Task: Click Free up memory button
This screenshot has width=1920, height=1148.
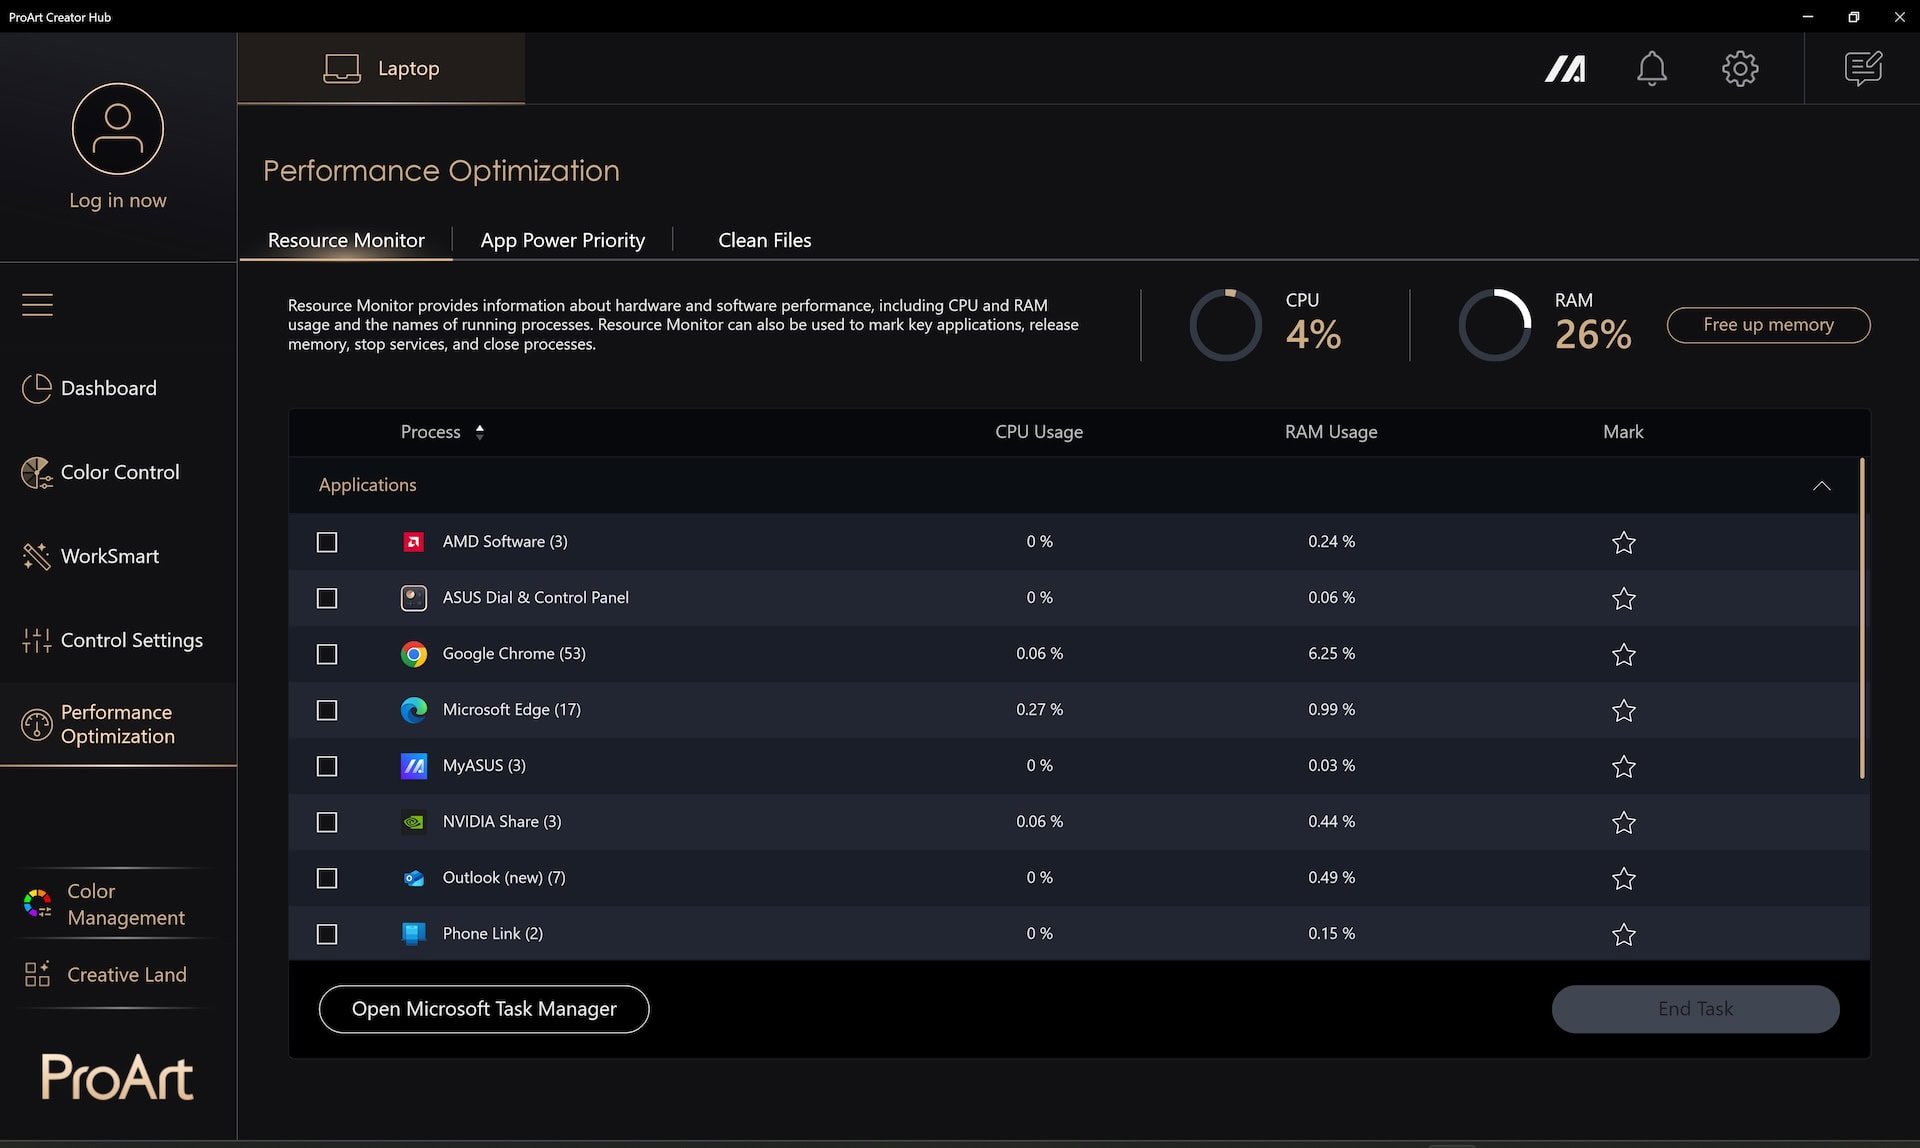Action: [x=1768, y=324]
